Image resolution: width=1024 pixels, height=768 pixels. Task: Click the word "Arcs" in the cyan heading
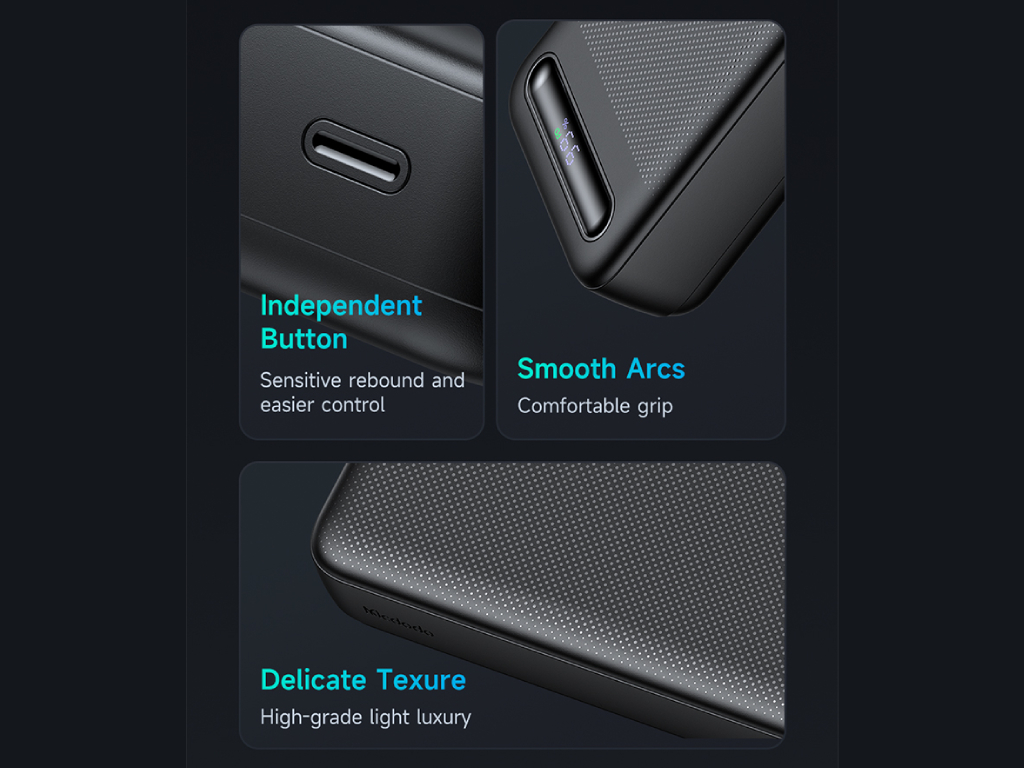click(x=656, y=368)
